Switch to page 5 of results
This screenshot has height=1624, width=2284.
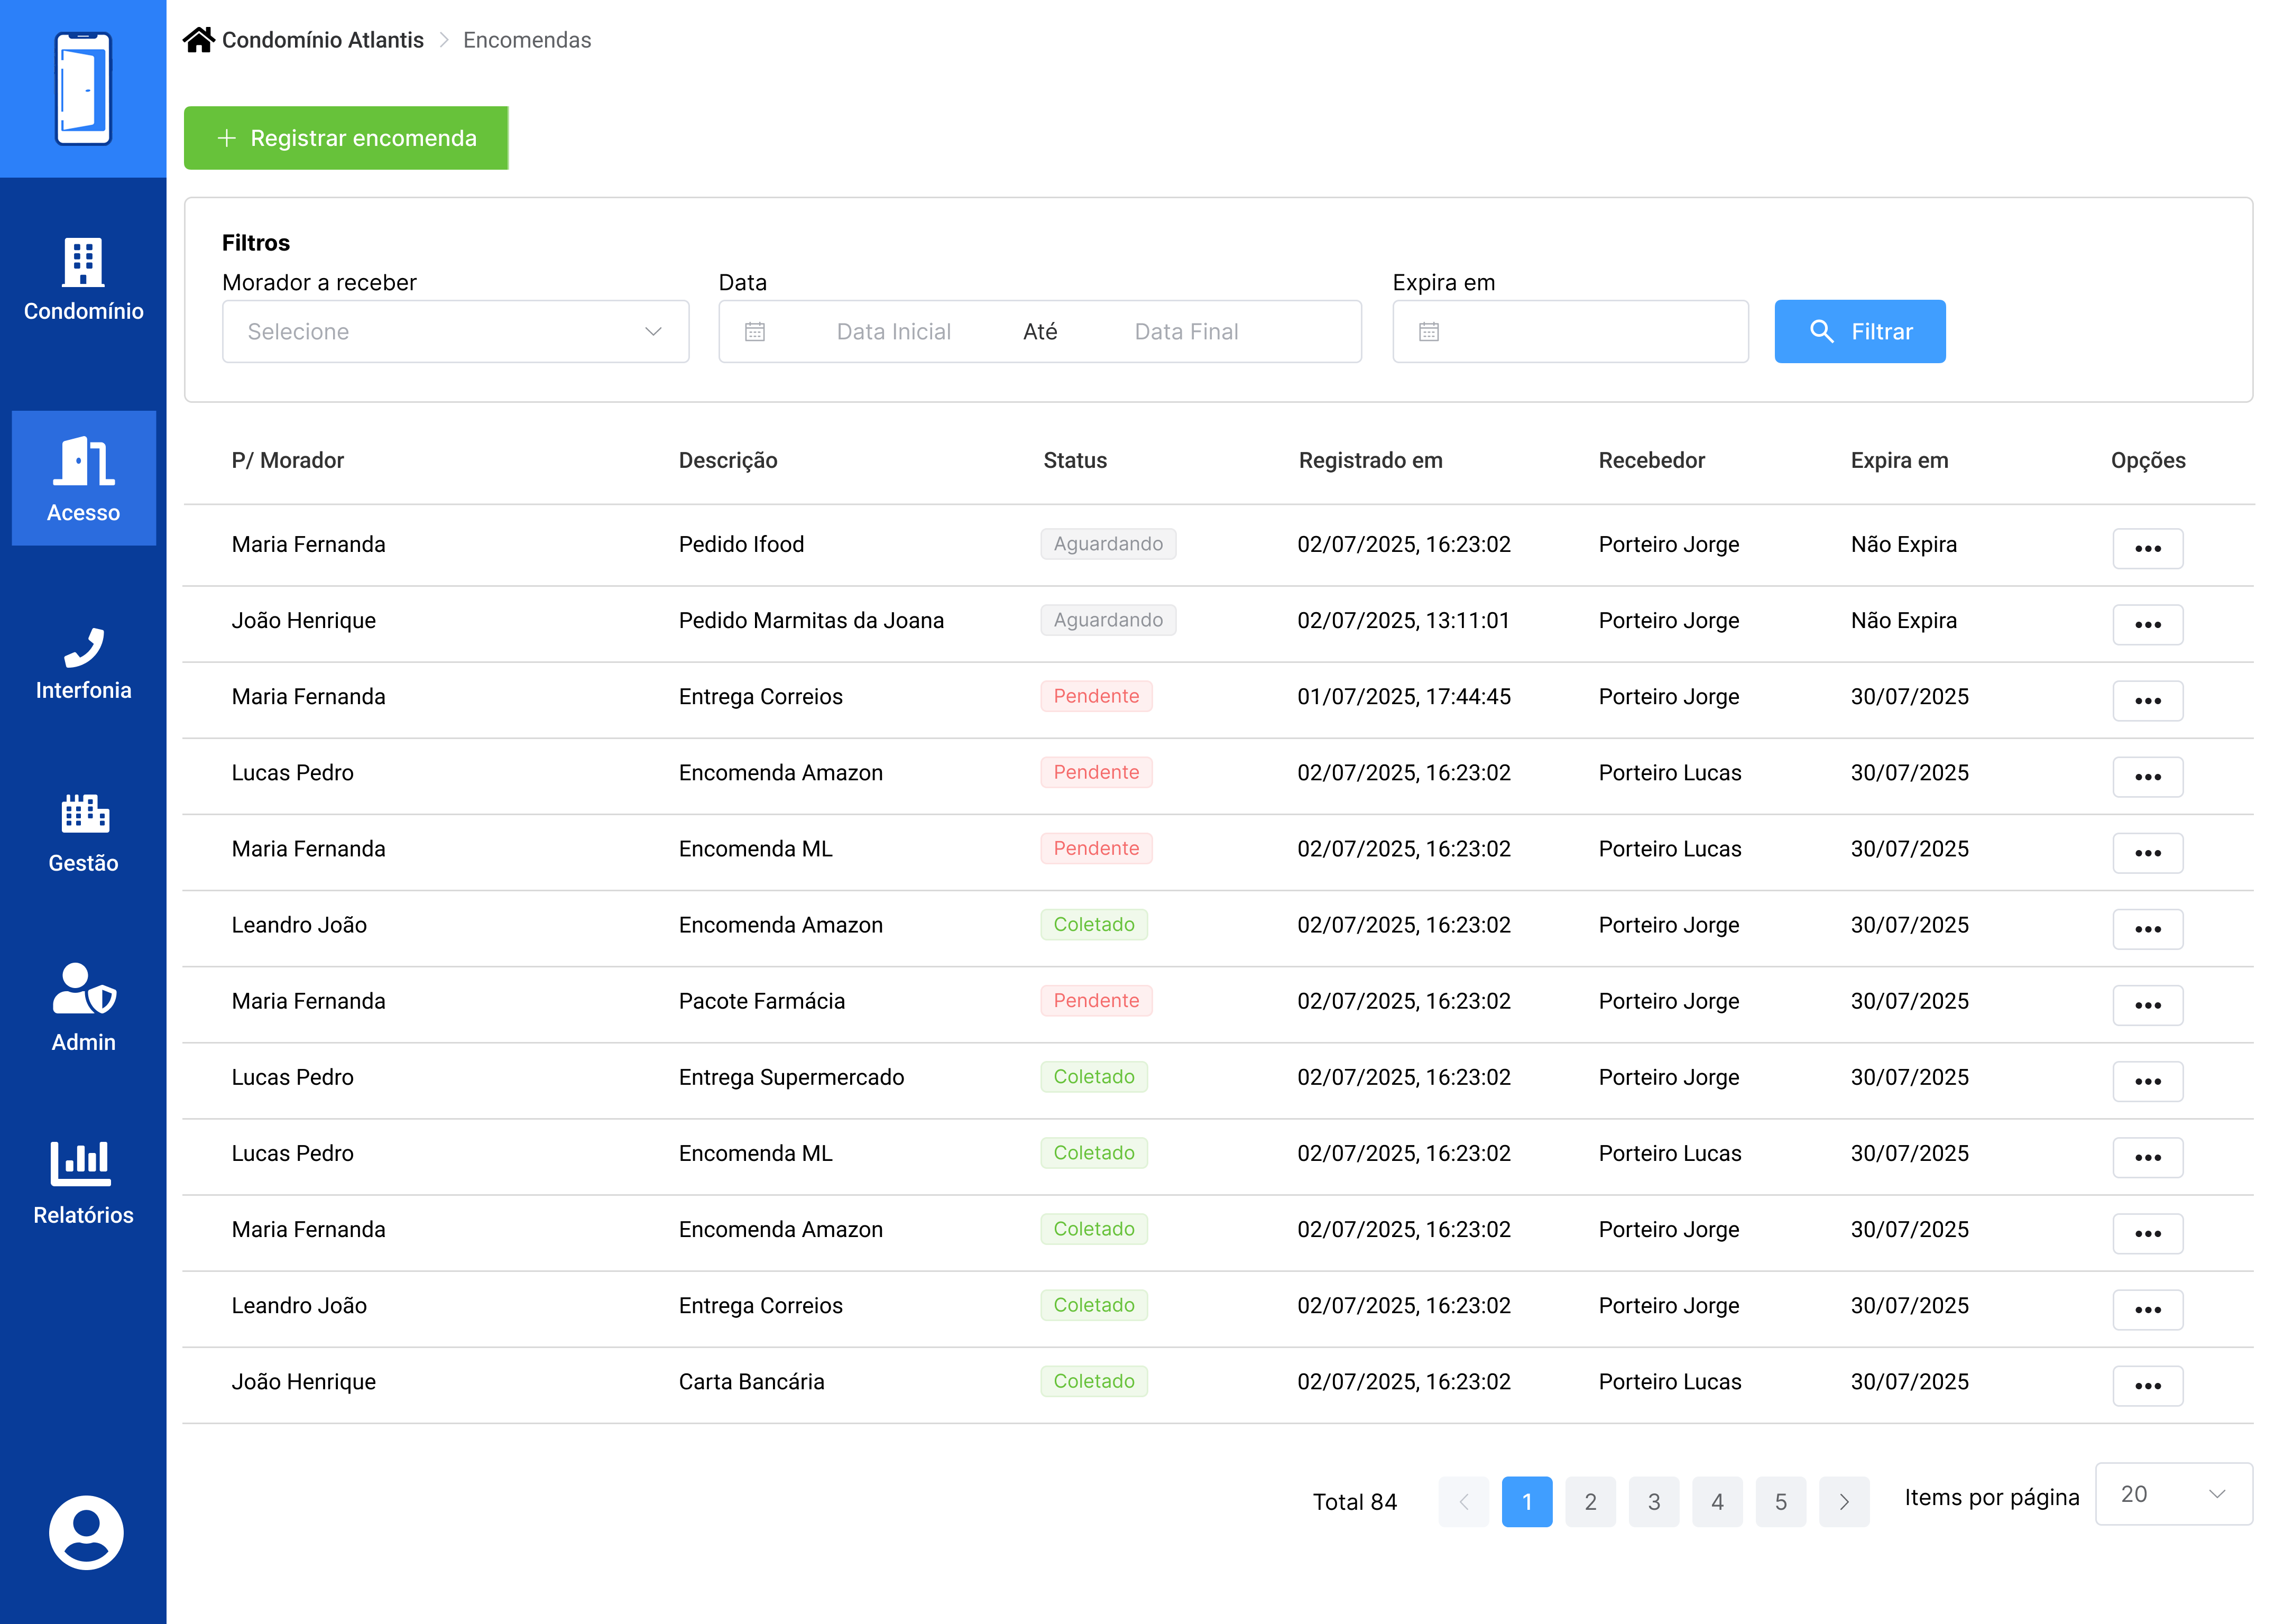click(1780, 1501)
